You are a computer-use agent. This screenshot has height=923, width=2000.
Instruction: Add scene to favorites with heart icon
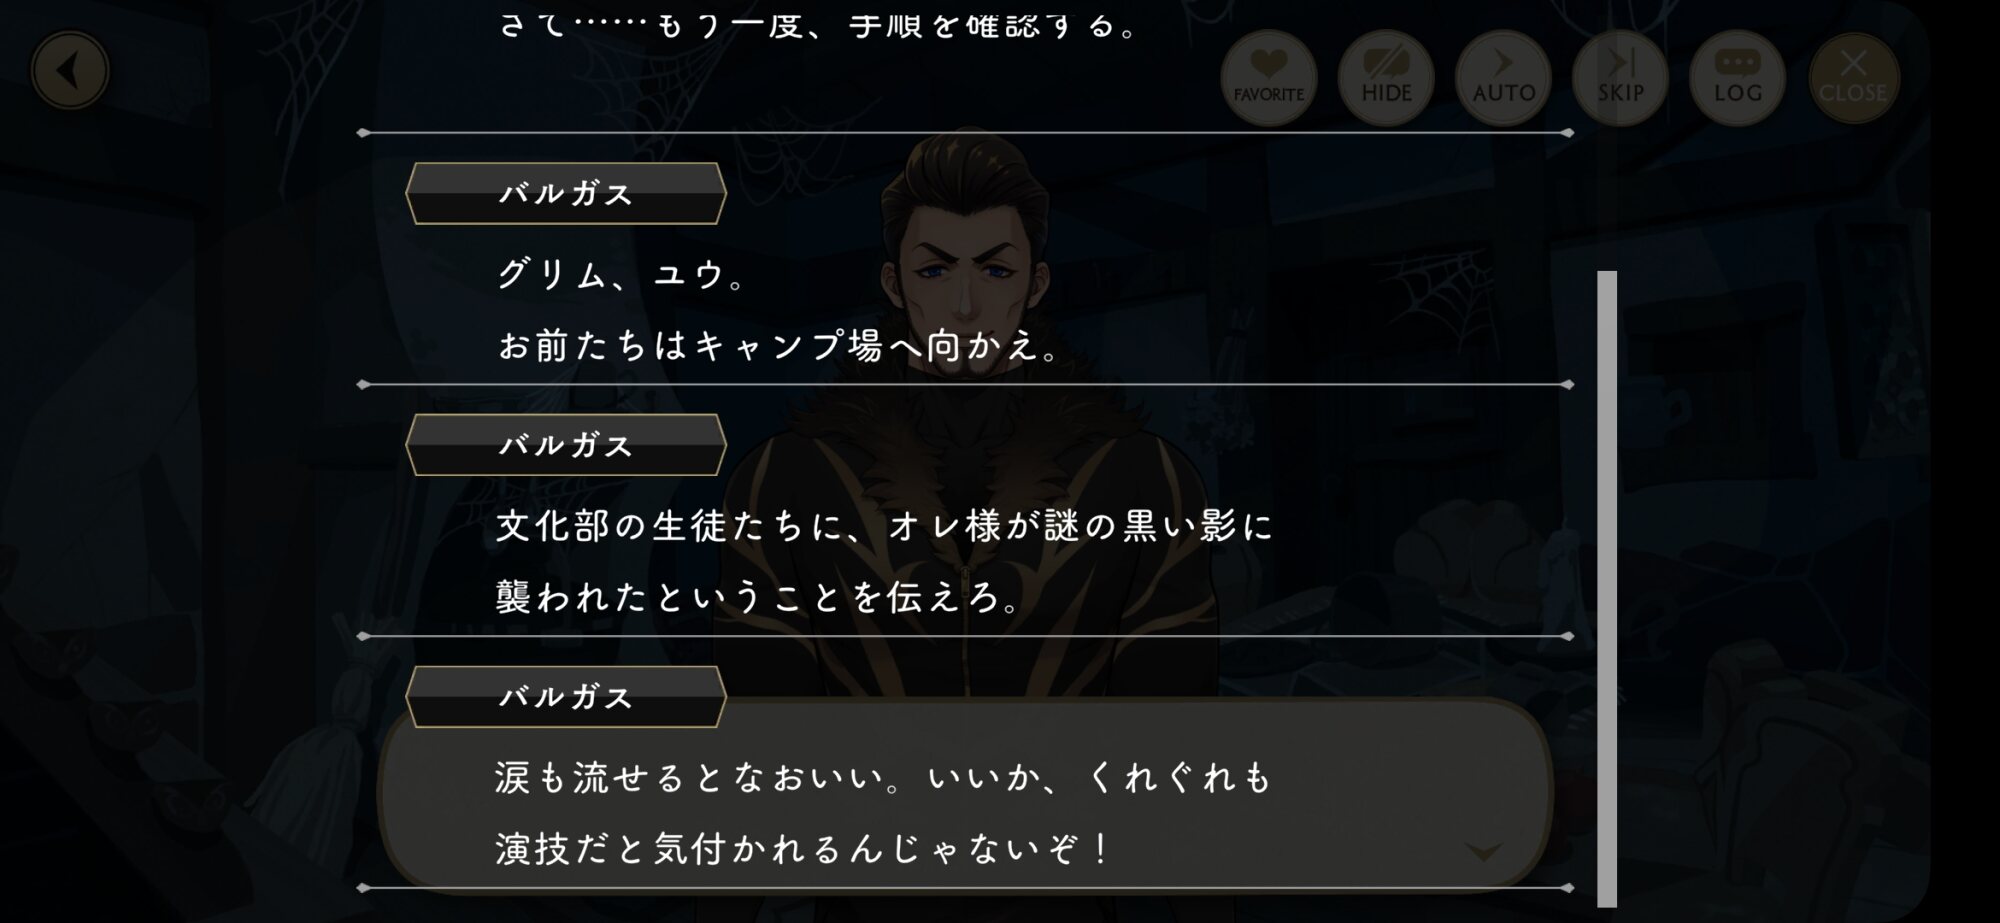(x=1268, y=77)
